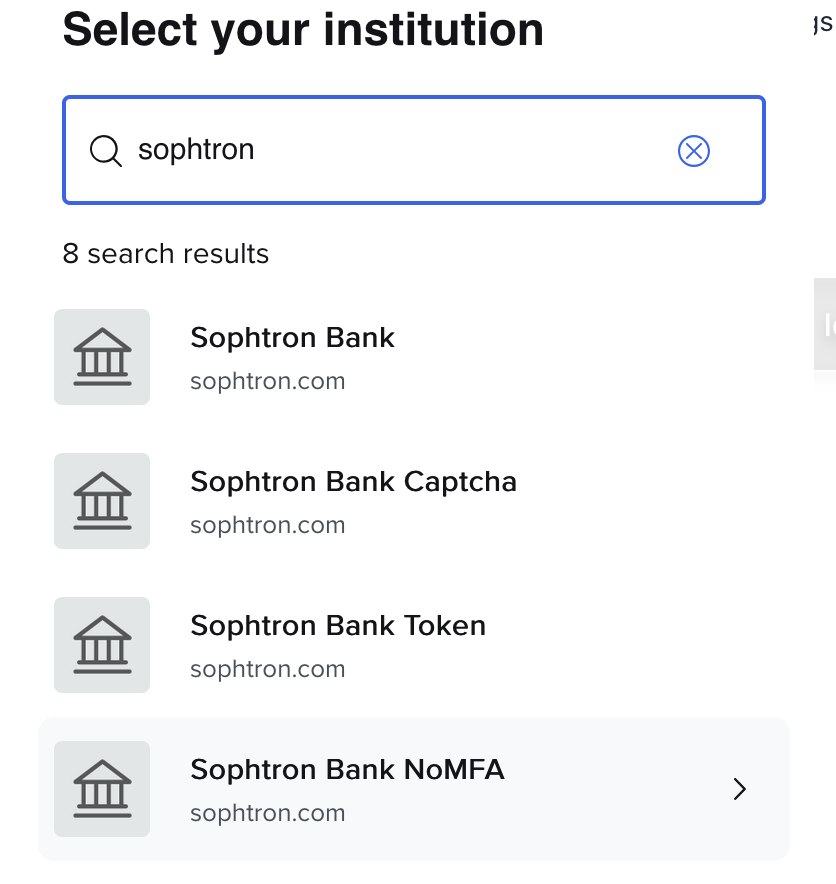Click the right-facing chevron on NoMFA row
The height and width of the screenshot is (884, 836).
739,788
